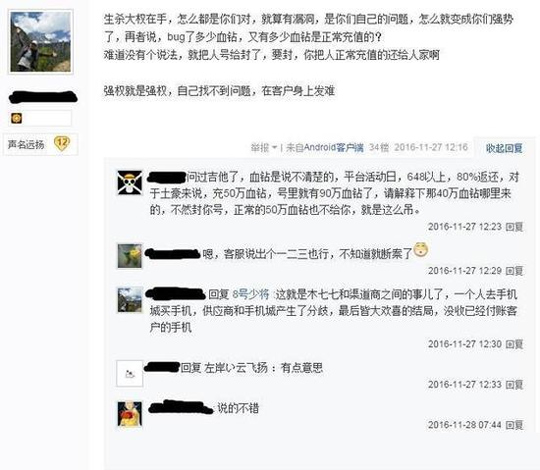Click the pirate skull avatar icon
This screenshot has height=470, width=540.
point(129,182)
